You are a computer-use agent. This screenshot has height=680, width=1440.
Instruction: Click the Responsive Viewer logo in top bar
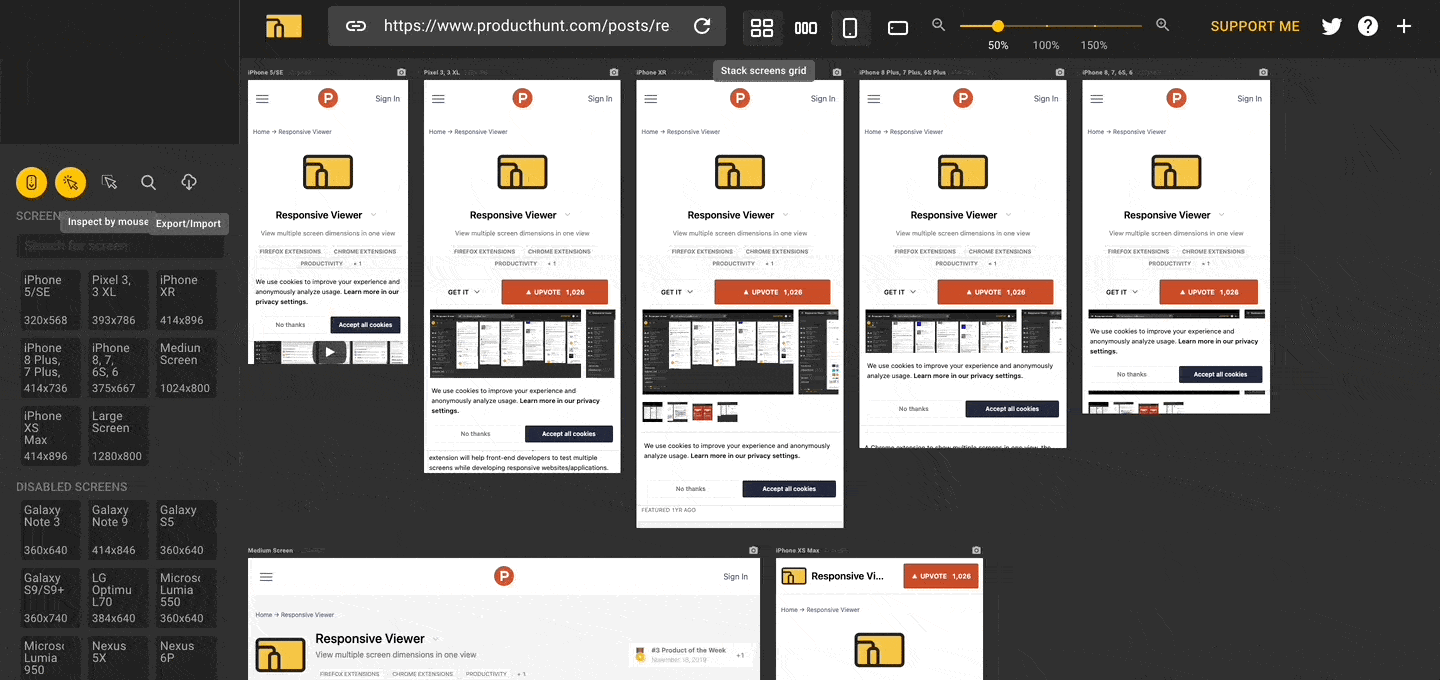coord(284,27)
